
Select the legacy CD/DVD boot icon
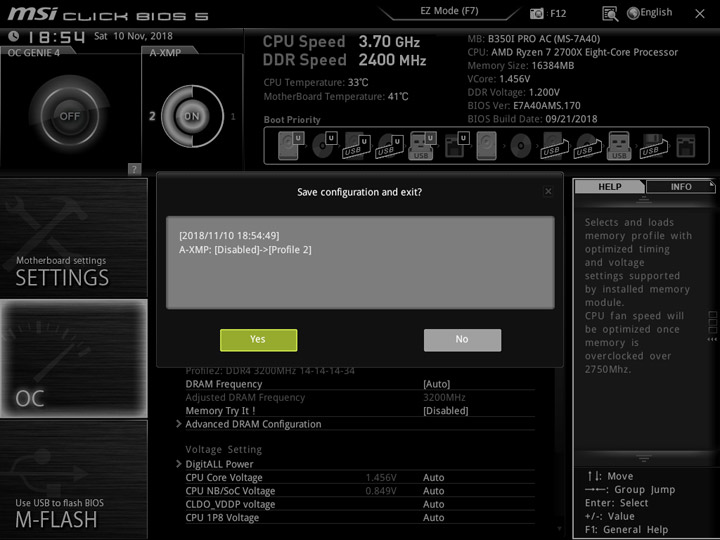click(521, 146)
